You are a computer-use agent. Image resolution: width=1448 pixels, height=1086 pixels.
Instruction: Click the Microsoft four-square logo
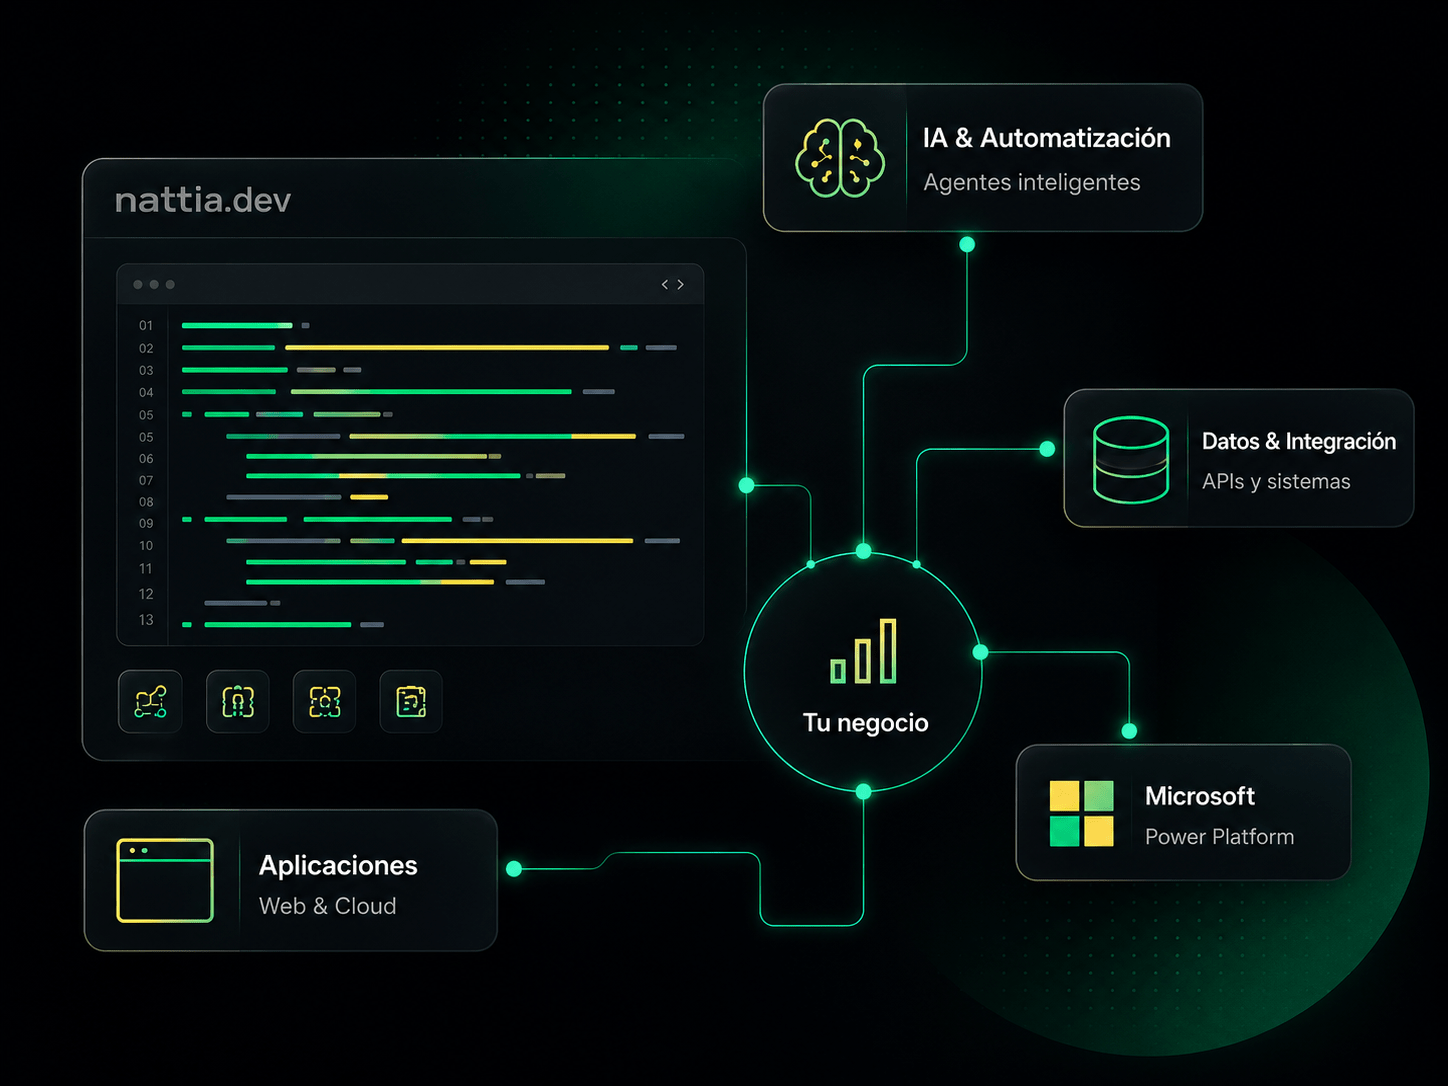tap(1082, 813)
